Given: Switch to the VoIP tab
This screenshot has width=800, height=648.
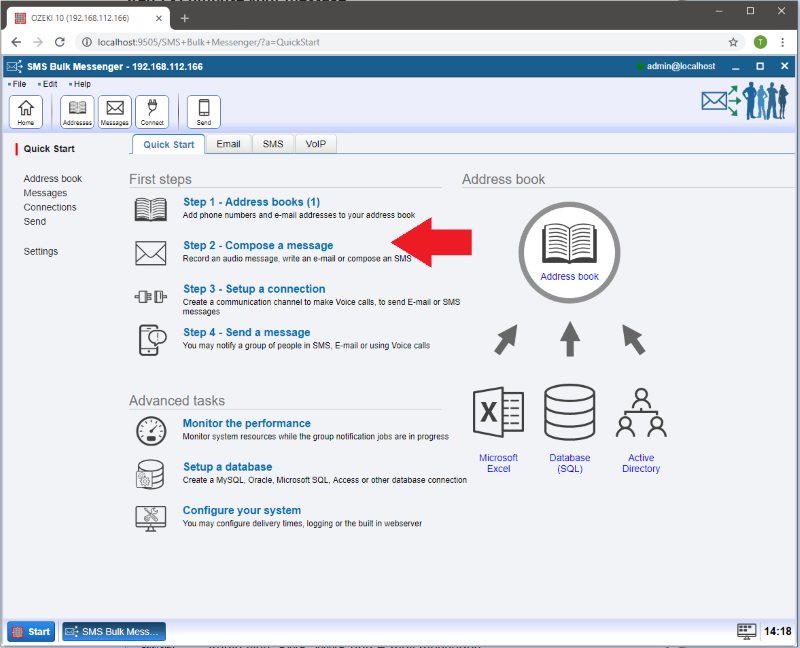Looking at the screenshot, I should pyautogui.click(x=316, y=144).
